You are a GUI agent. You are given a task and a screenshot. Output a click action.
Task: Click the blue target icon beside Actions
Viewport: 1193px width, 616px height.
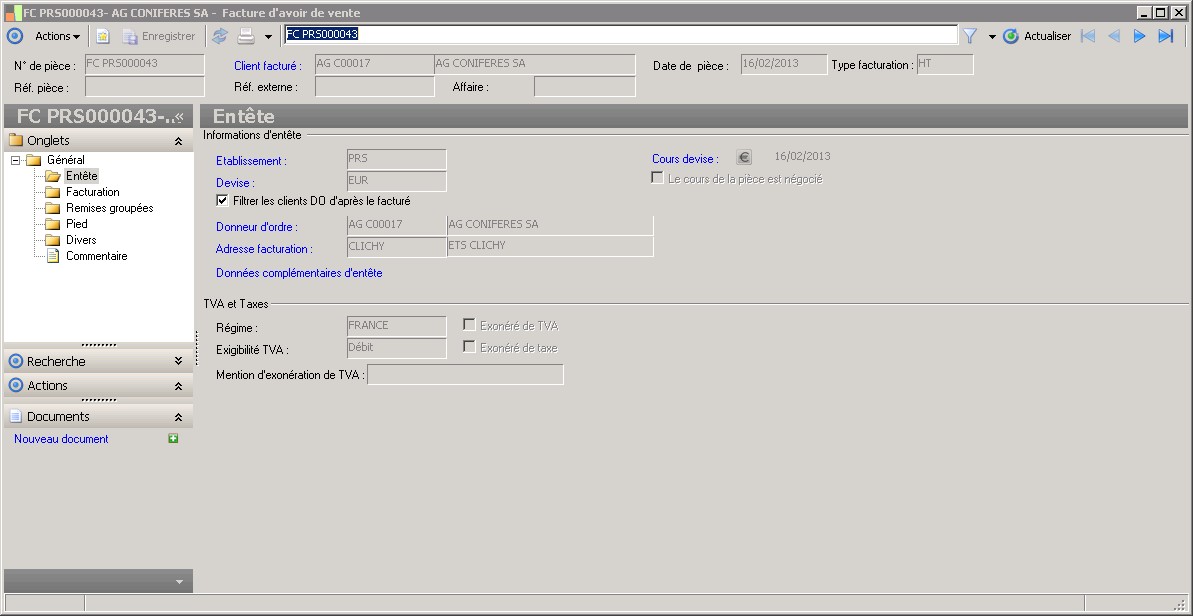tap(14, 36)
